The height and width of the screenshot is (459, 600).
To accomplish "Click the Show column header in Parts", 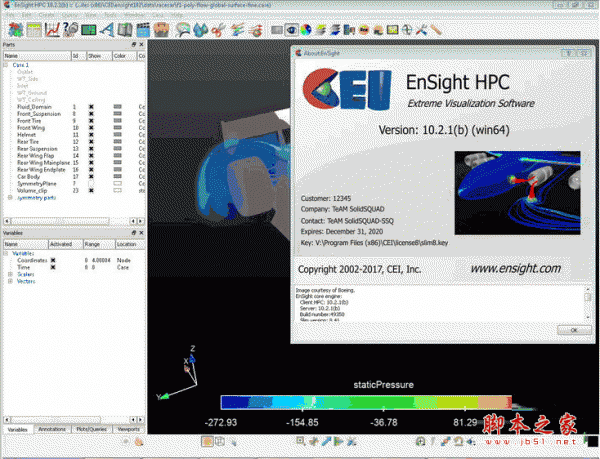I will pos(99,56).
